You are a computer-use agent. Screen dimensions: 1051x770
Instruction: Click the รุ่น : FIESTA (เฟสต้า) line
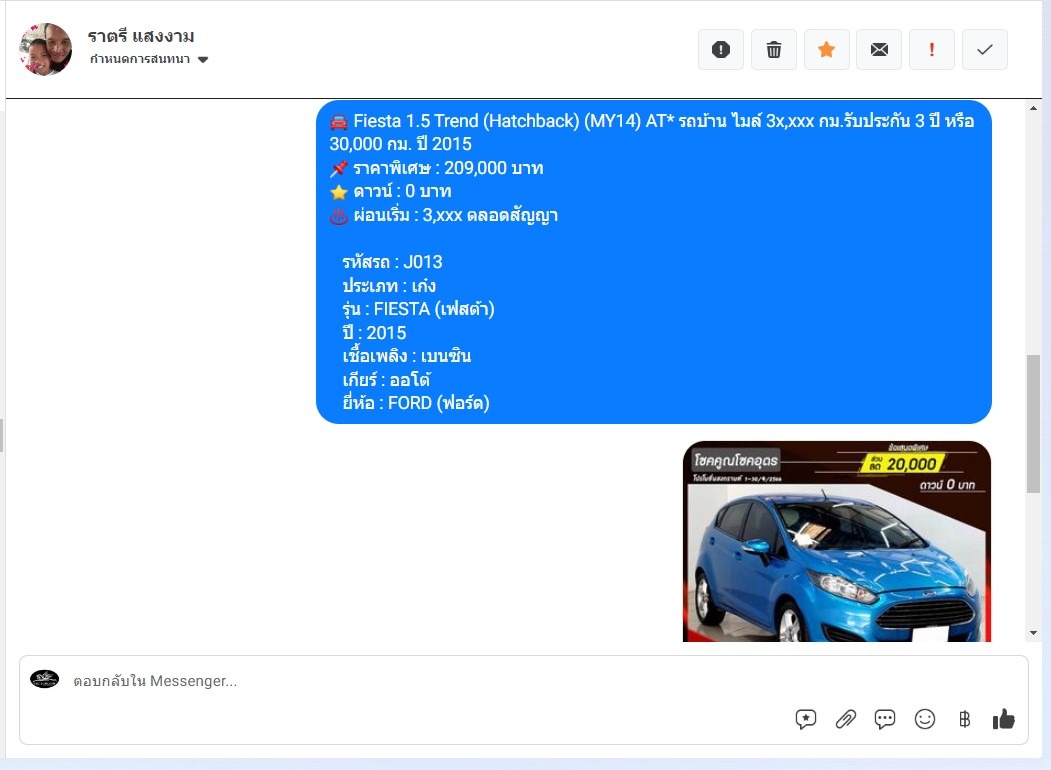pos(418,309)
